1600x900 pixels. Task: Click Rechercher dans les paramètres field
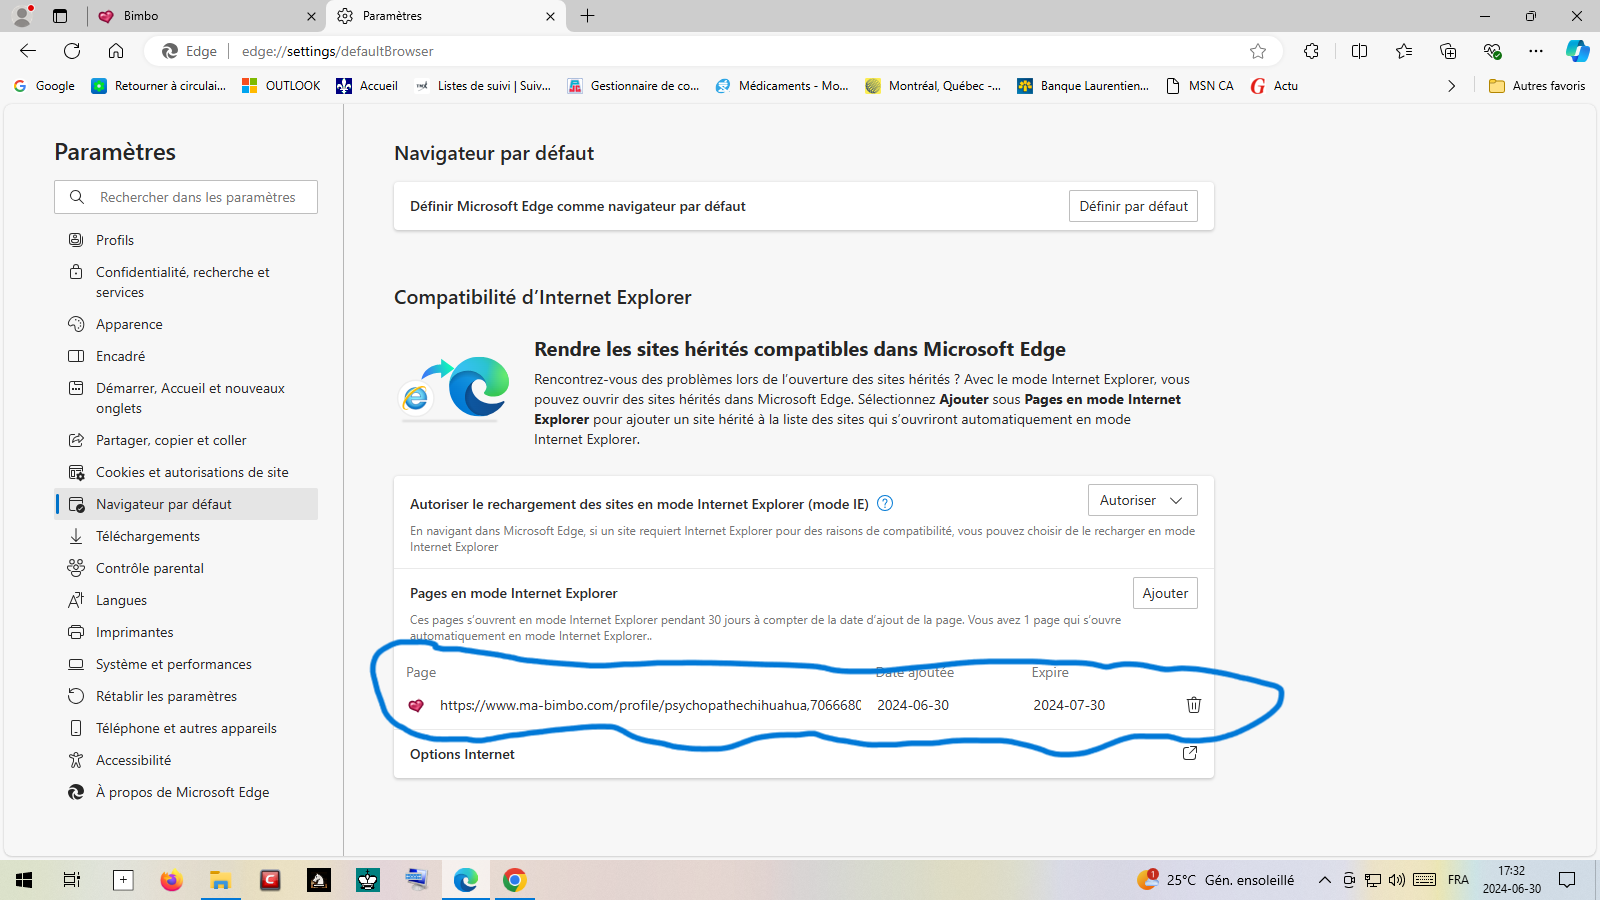pyautogui.click(x=186, y=197)
